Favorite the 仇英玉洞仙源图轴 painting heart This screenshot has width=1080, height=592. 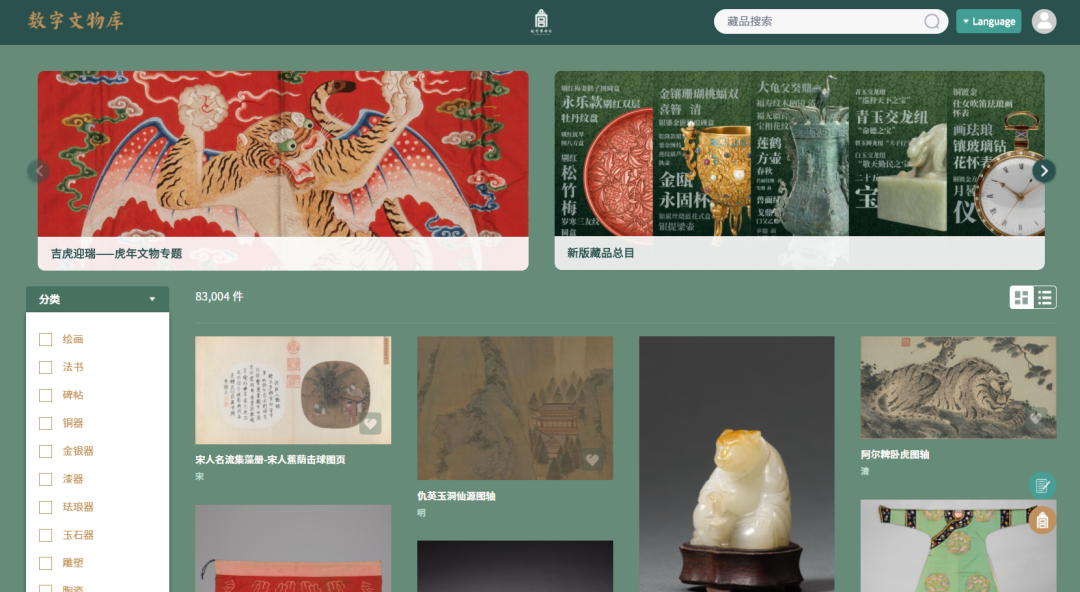click(592, 460)
